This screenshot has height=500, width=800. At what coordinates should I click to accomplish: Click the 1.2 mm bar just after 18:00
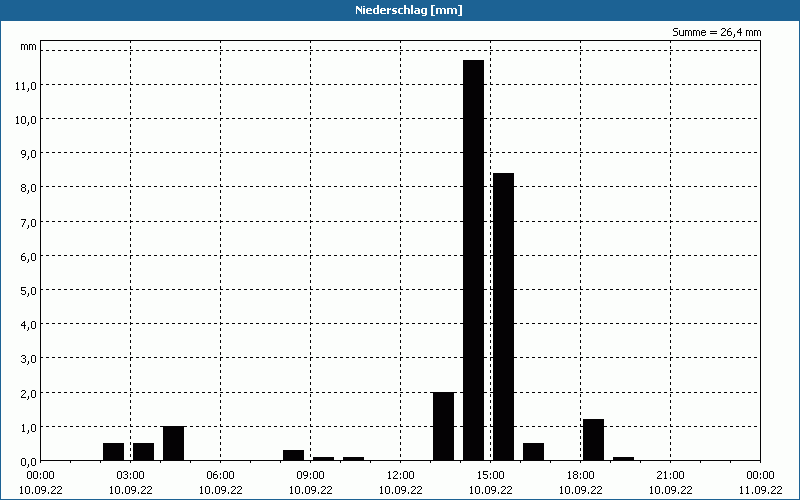593,440
